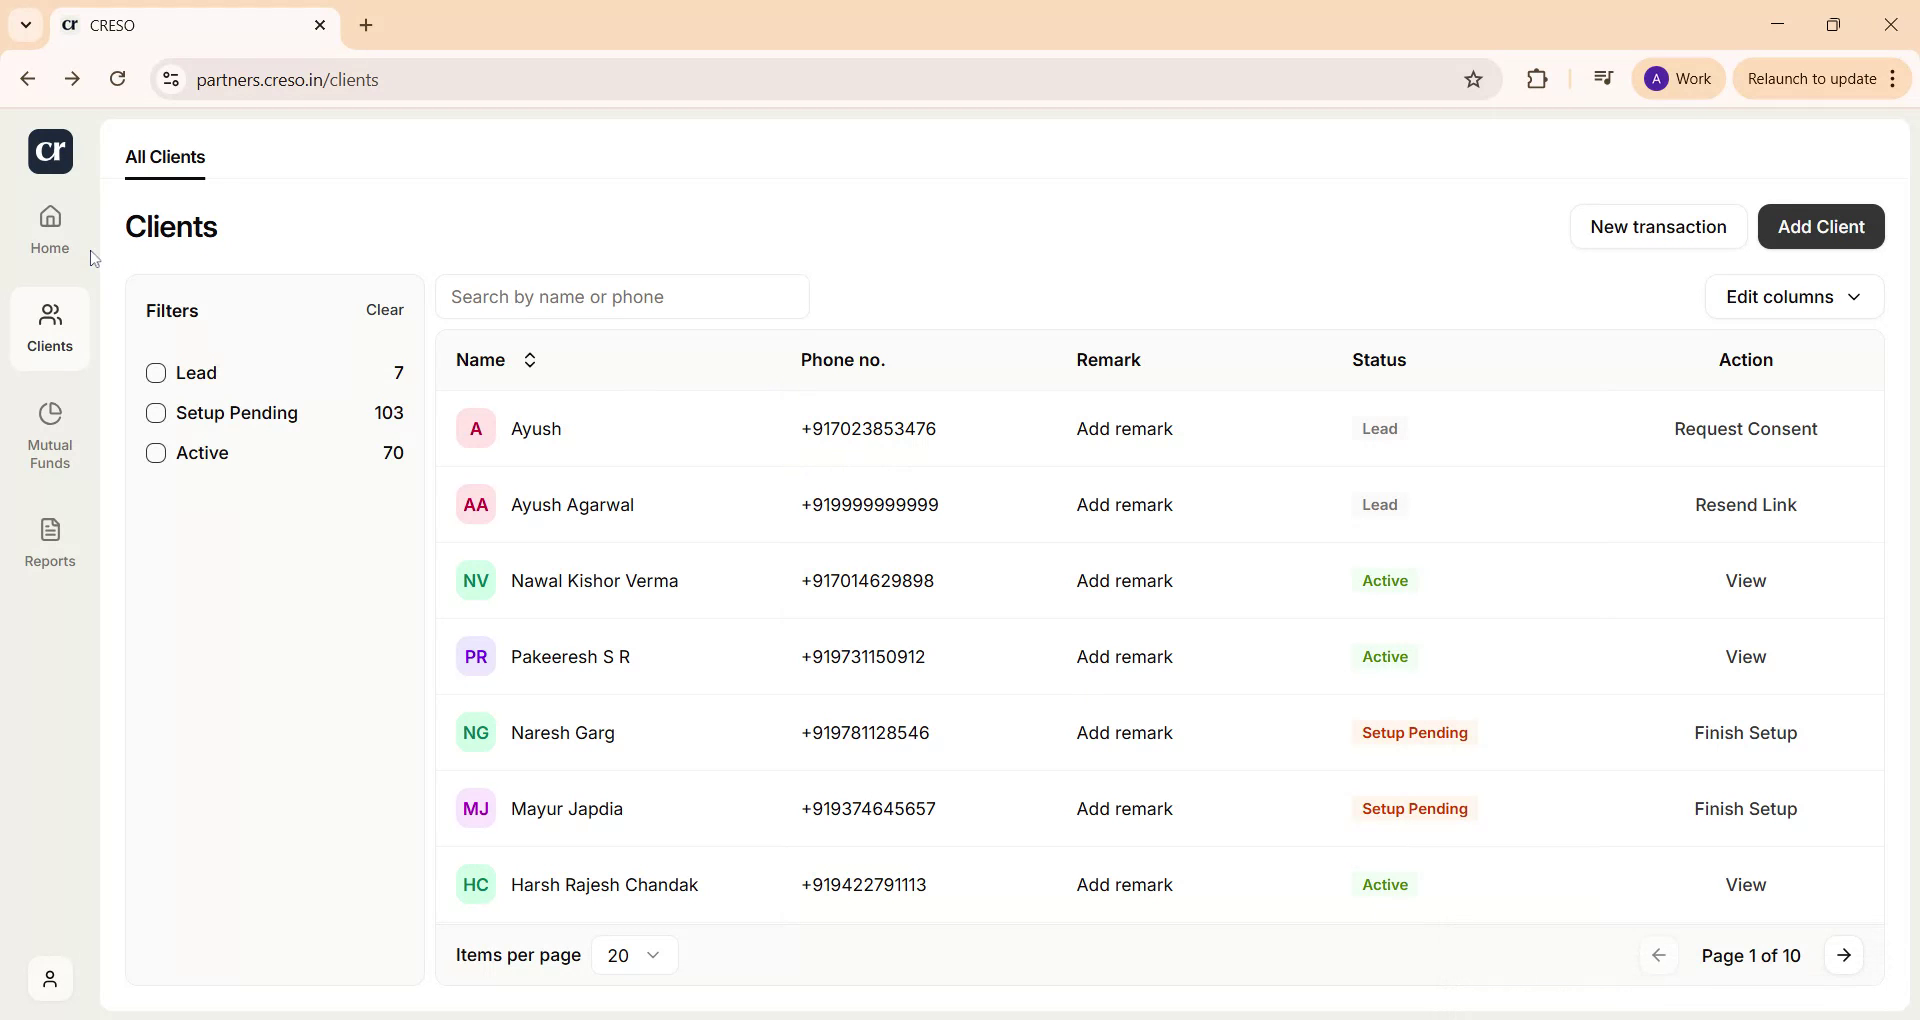Open the browser extensions icon
This screenshot has height=1020, width=1920.
tap(1537, 79)
